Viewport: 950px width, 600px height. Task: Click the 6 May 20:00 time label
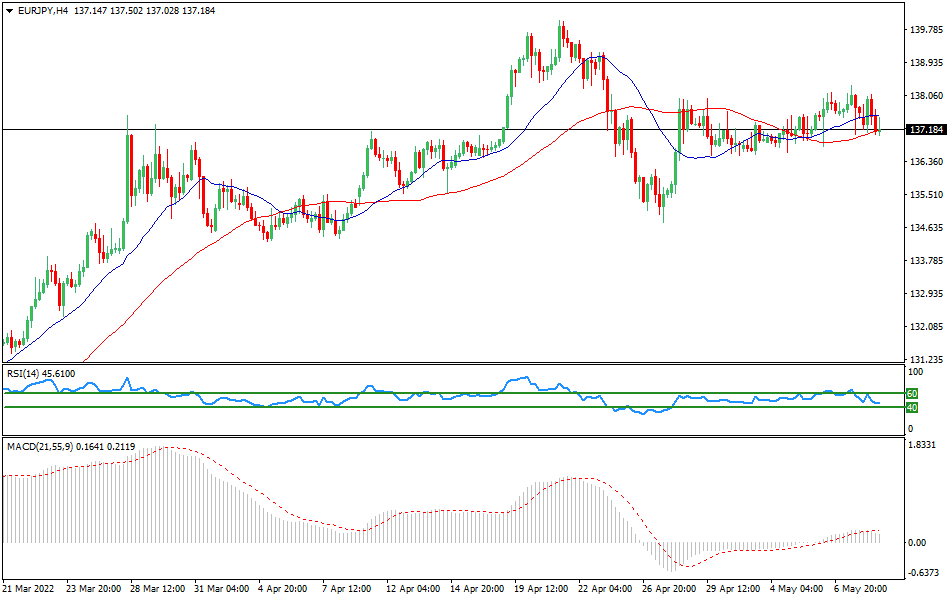click(862, 589)
